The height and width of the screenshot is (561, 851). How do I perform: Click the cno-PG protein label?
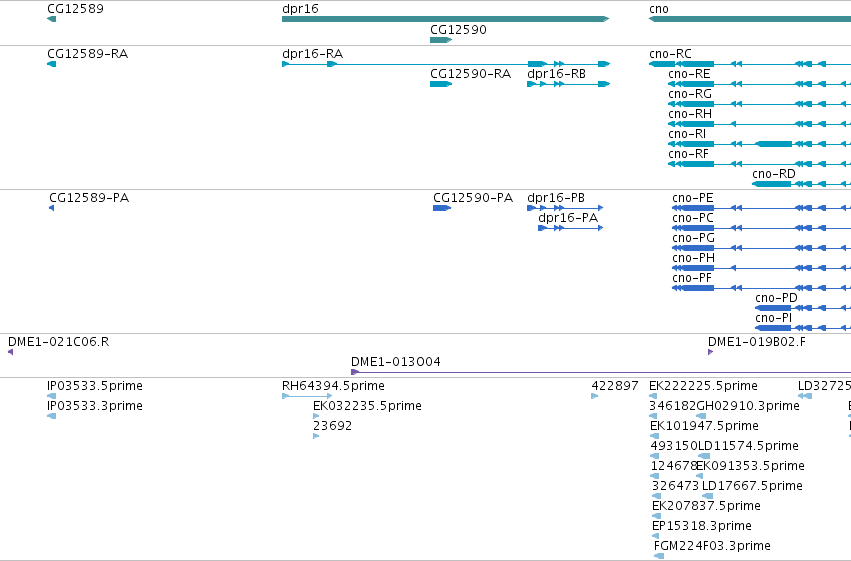coord(693,238)
